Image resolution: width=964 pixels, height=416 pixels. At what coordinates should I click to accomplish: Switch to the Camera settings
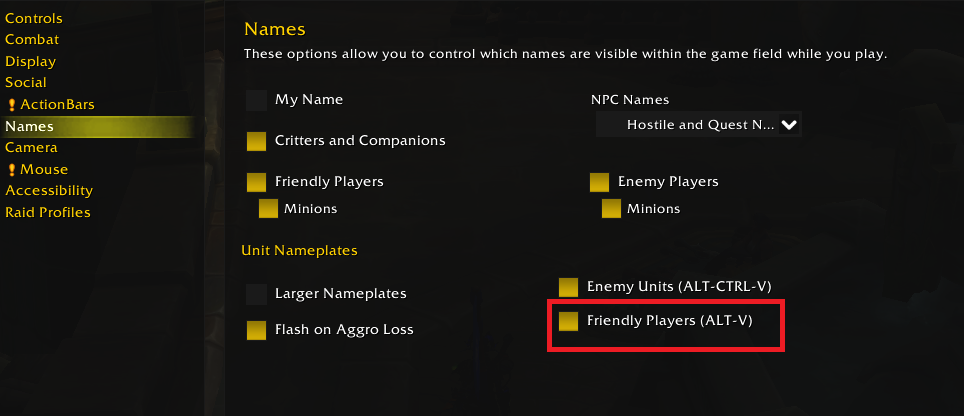click(x=31, y=148)
